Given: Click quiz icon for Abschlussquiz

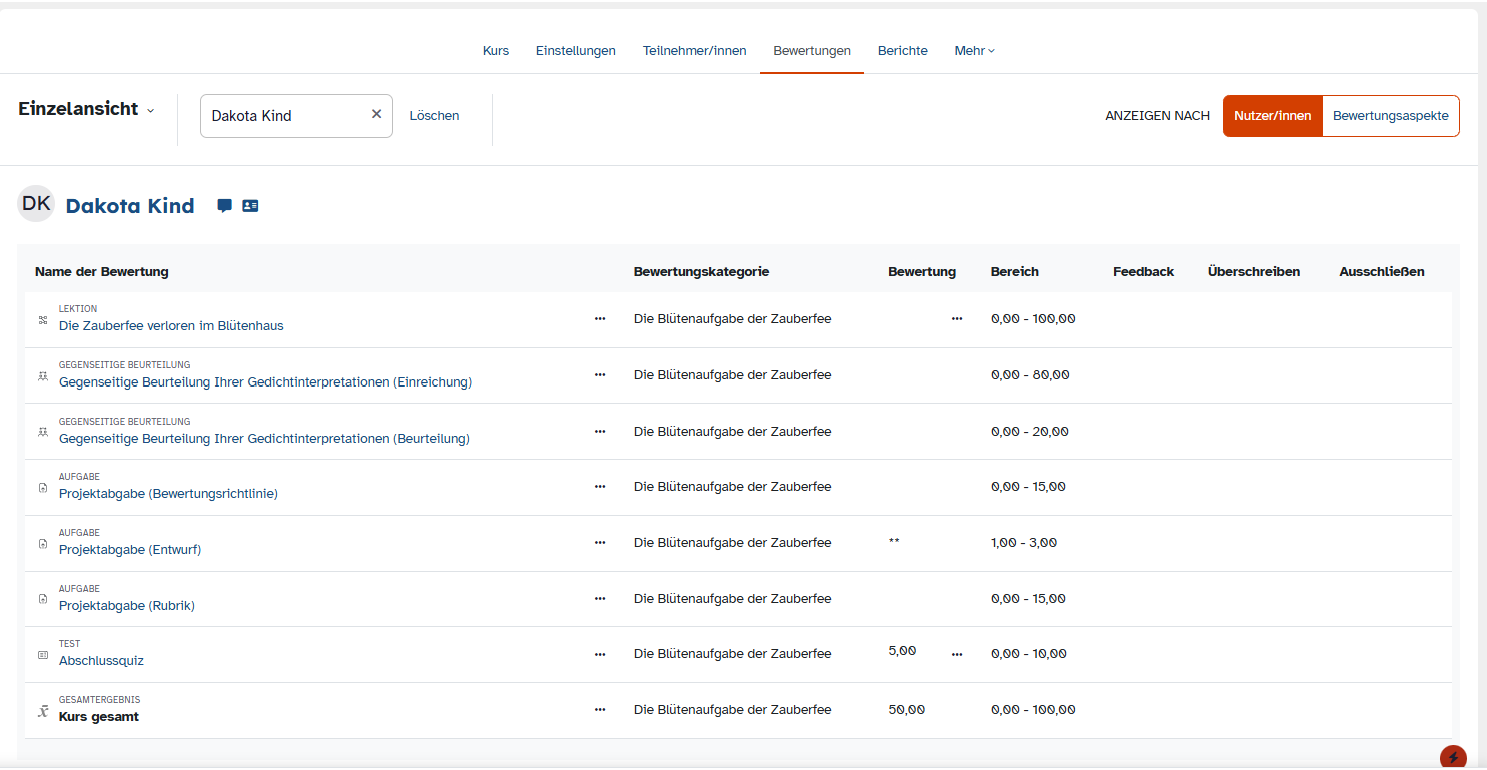Looking at the screenshot, I should [43, 655].
